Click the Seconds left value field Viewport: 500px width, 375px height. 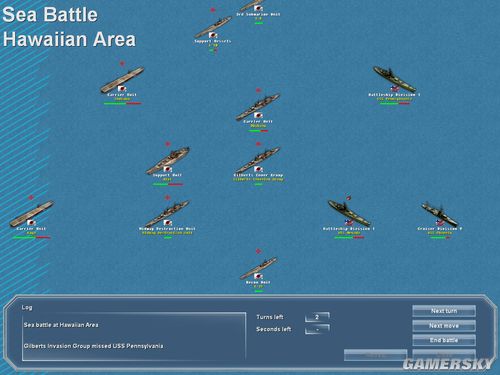tap(317, 329)
